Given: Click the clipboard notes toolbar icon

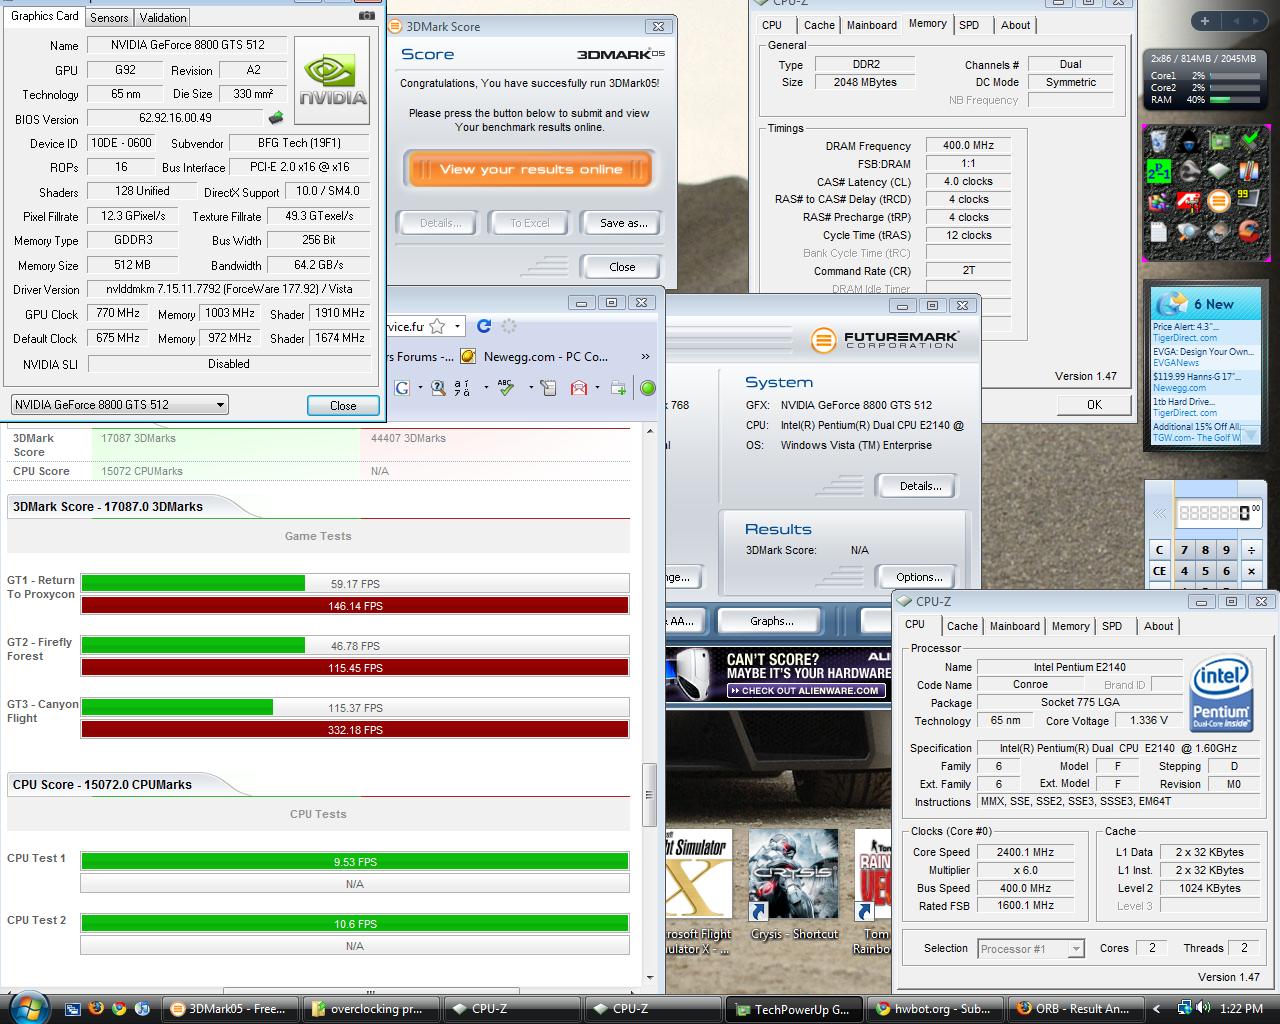Looking at the screenshot, I should tap(548, 388).
